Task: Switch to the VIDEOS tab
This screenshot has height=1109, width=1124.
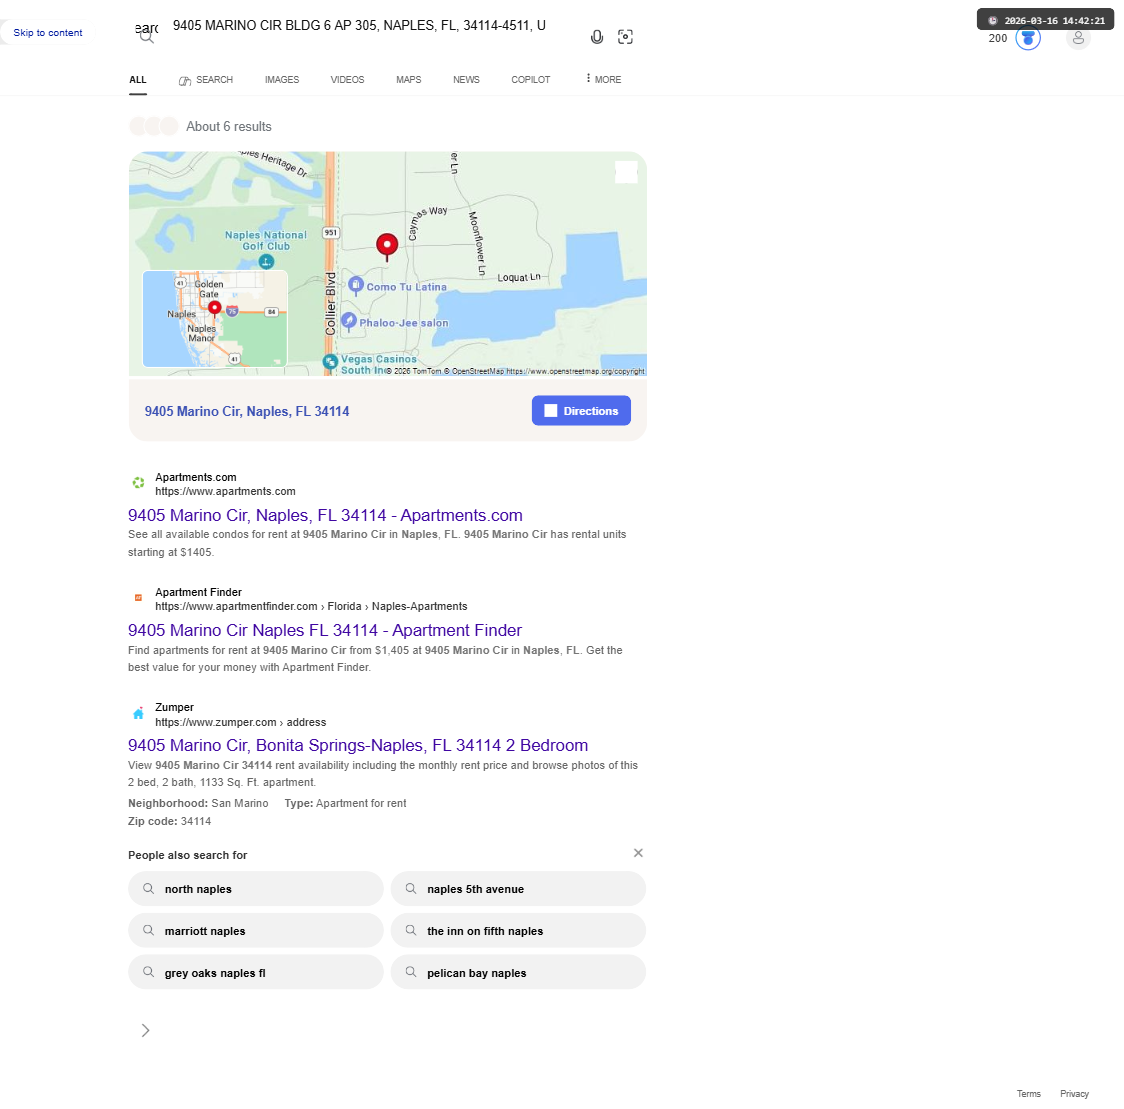Action: [348, 80]
